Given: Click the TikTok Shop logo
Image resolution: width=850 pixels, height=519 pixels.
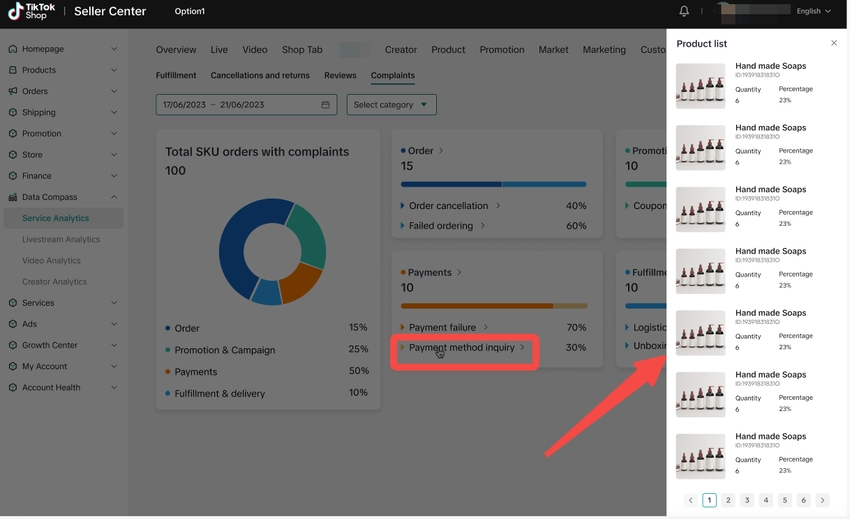Looking at the screenshot, I should 31,11.
